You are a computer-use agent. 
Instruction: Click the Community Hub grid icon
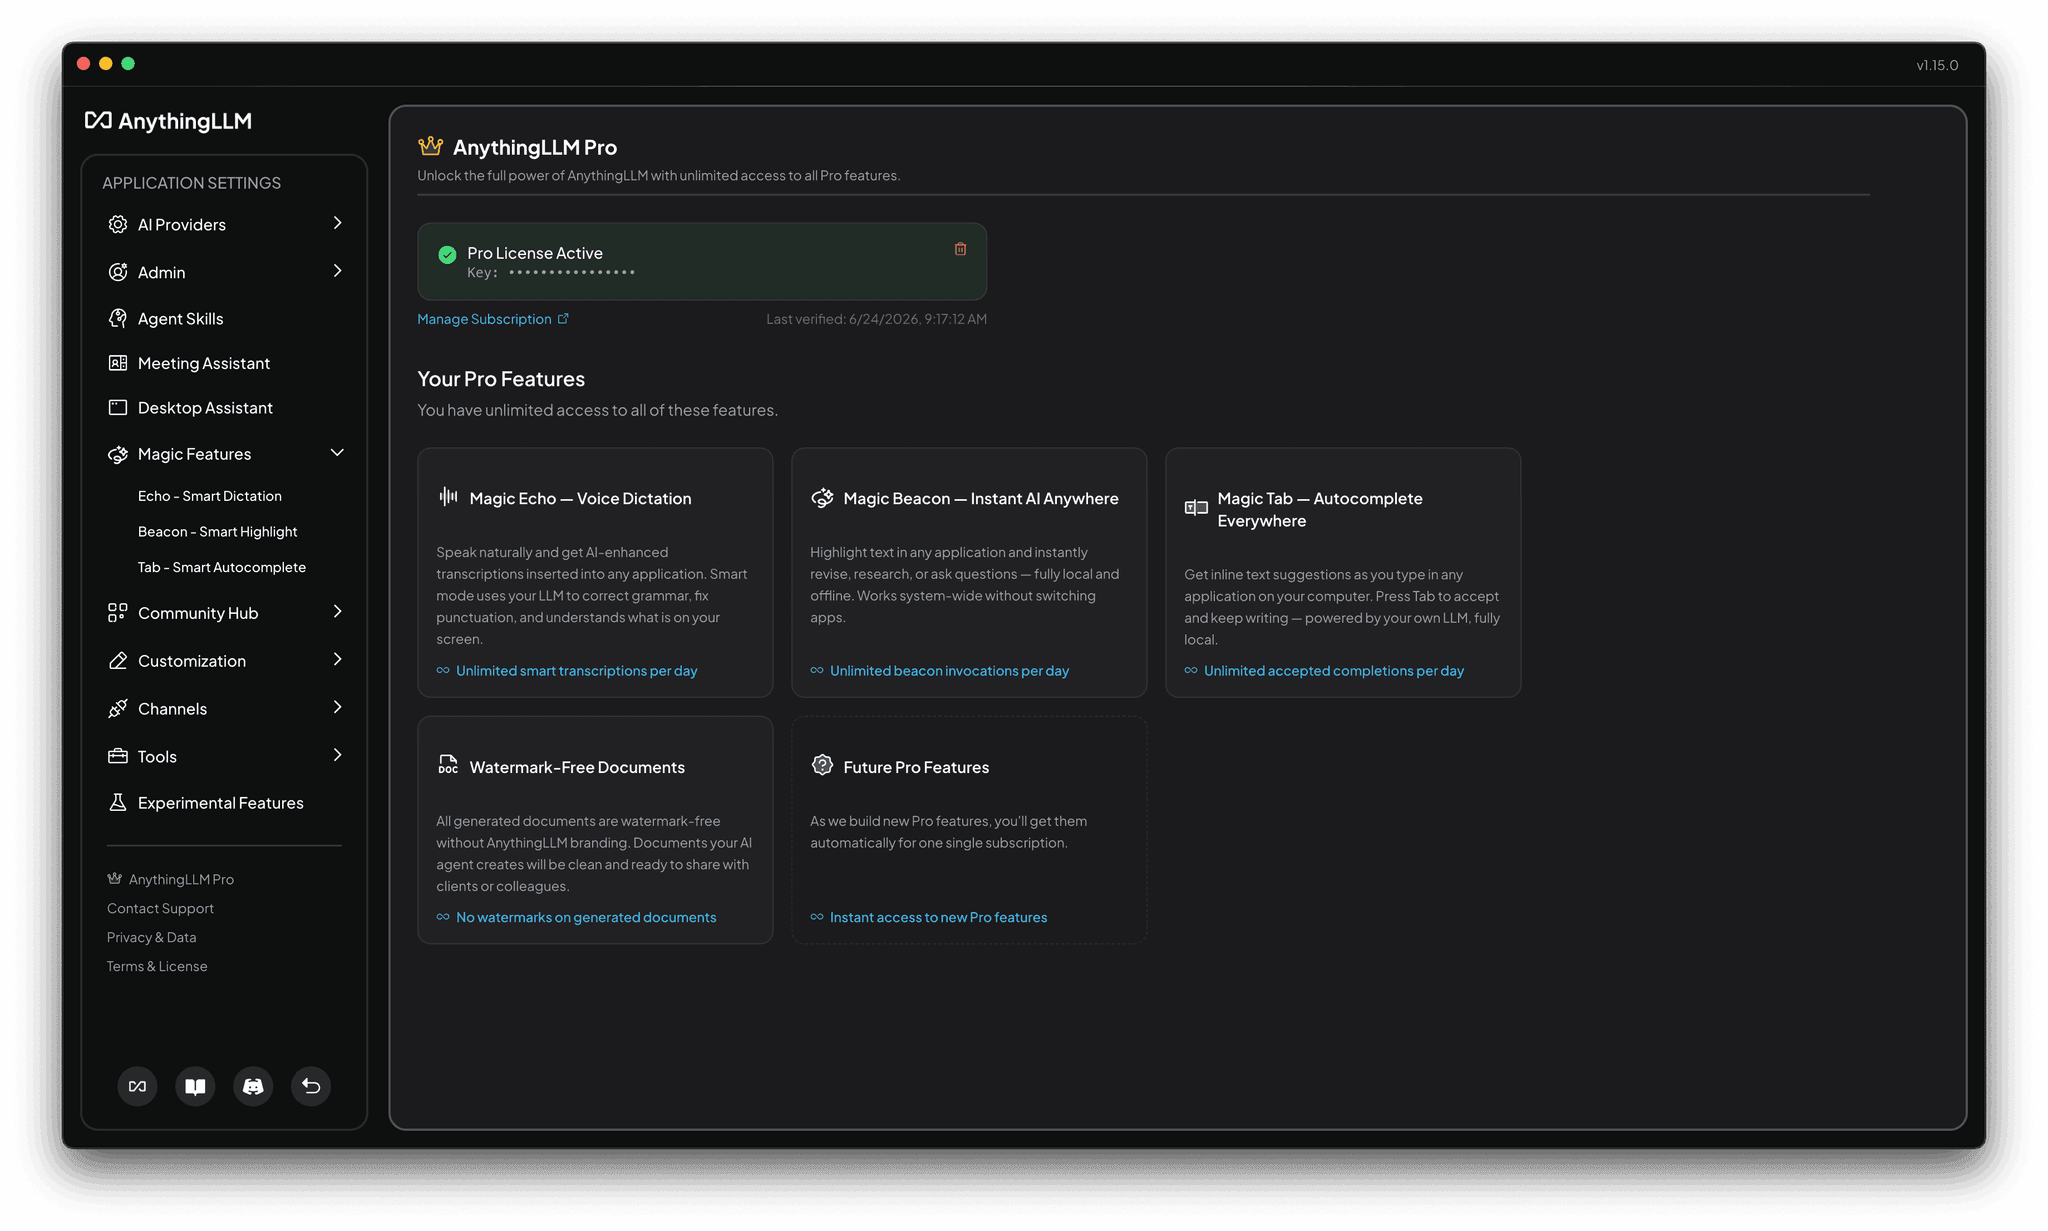tap(118, 612)
